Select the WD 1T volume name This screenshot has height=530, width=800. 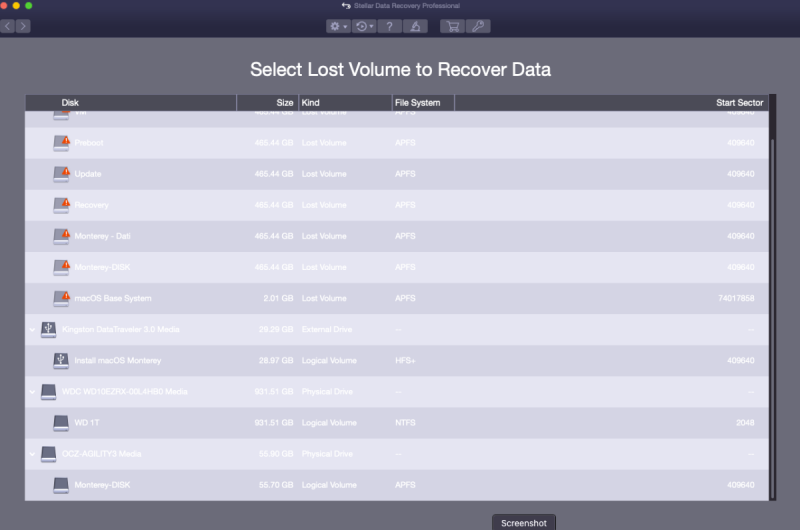click(x=87, y=423)
